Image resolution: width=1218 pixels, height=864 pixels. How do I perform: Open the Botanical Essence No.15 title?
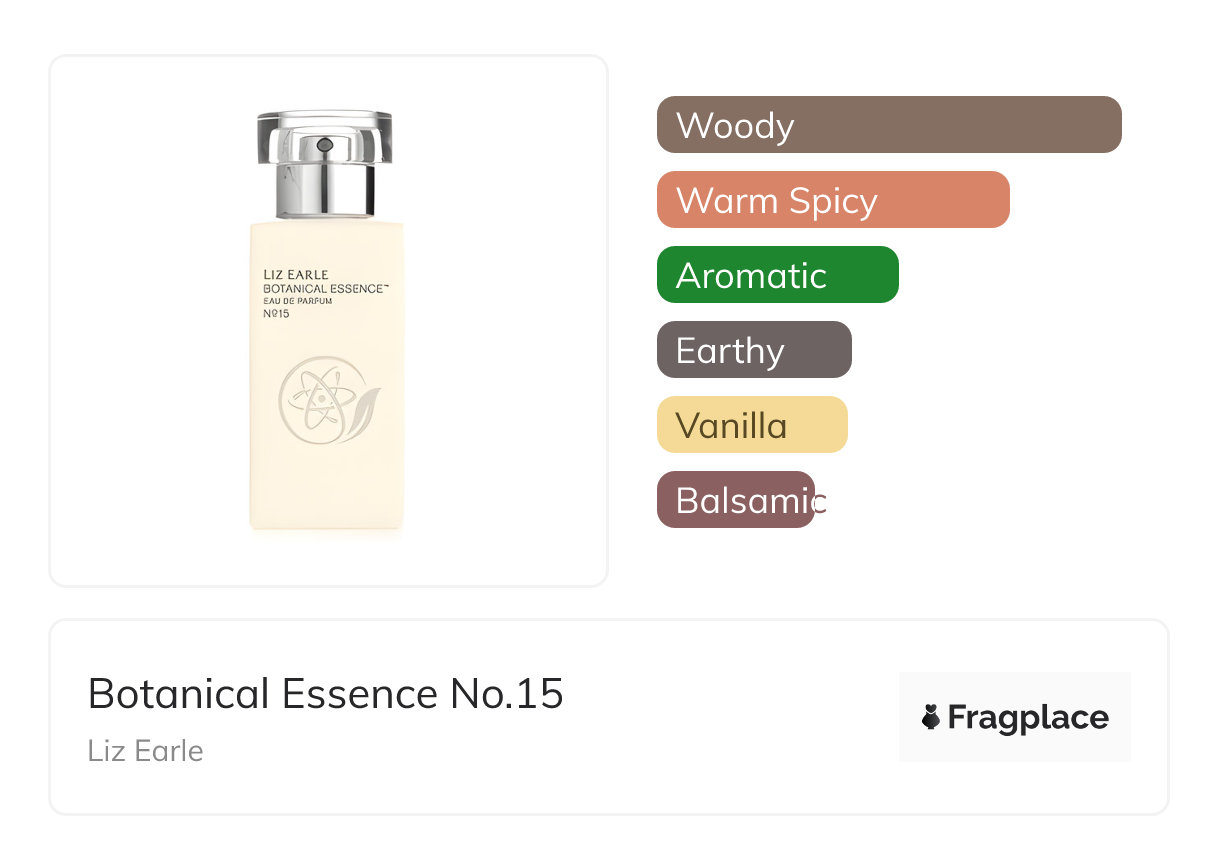[325, 694]
